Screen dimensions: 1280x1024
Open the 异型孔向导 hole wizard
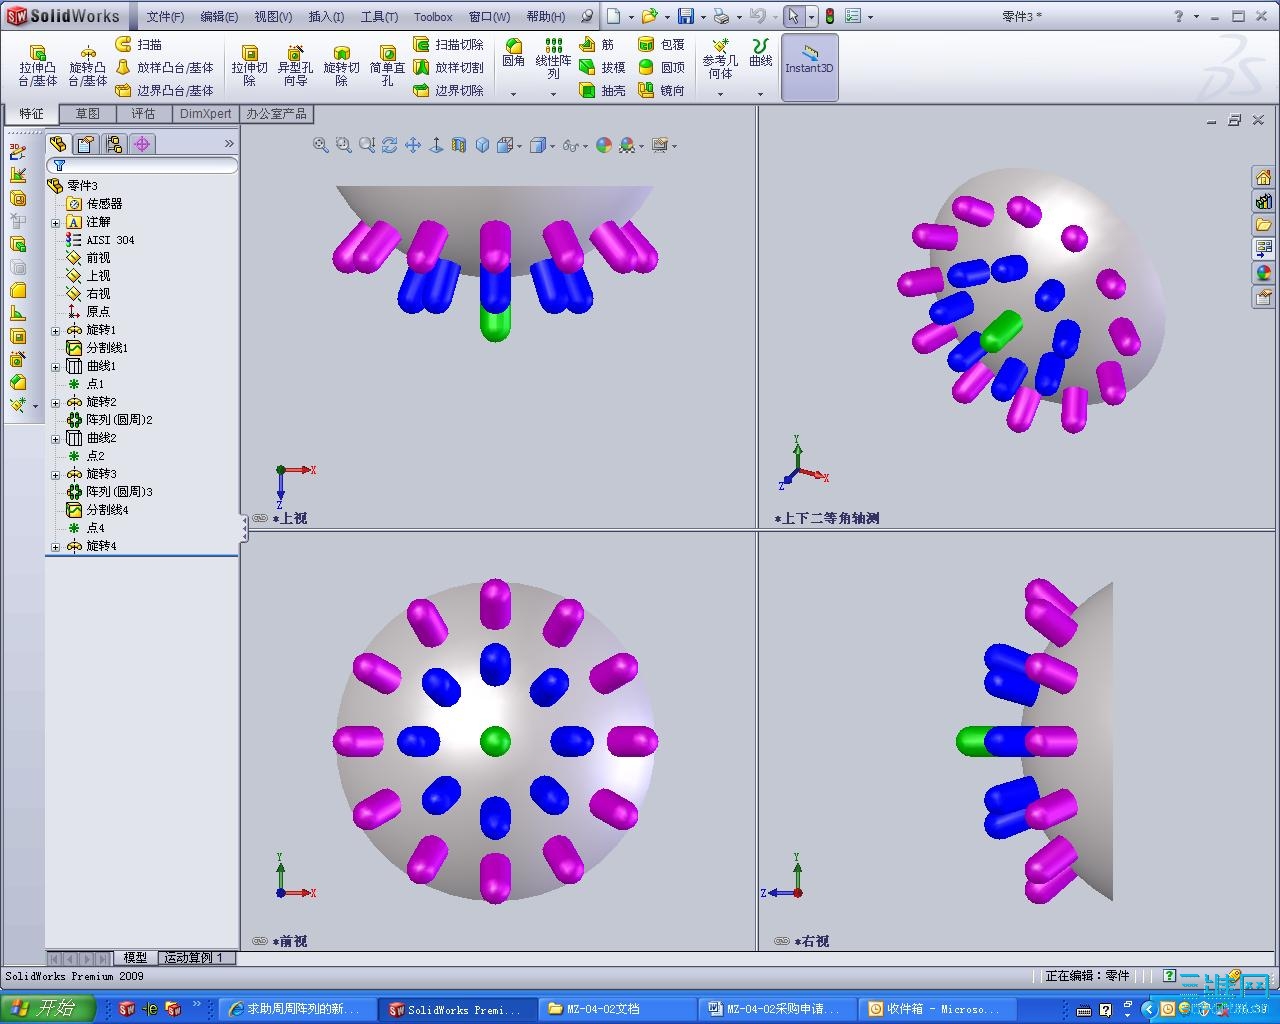coord(295,66)
